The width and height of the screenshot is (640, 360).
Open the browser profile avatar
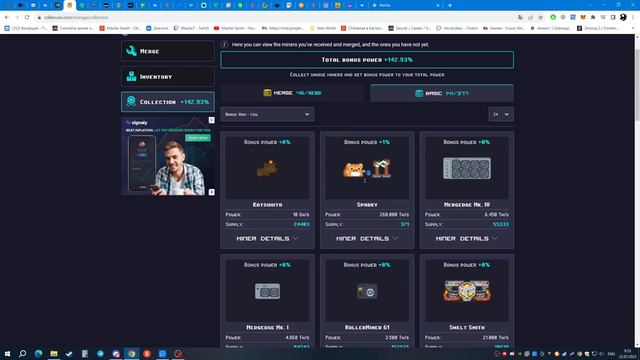(x=623, y=17)
